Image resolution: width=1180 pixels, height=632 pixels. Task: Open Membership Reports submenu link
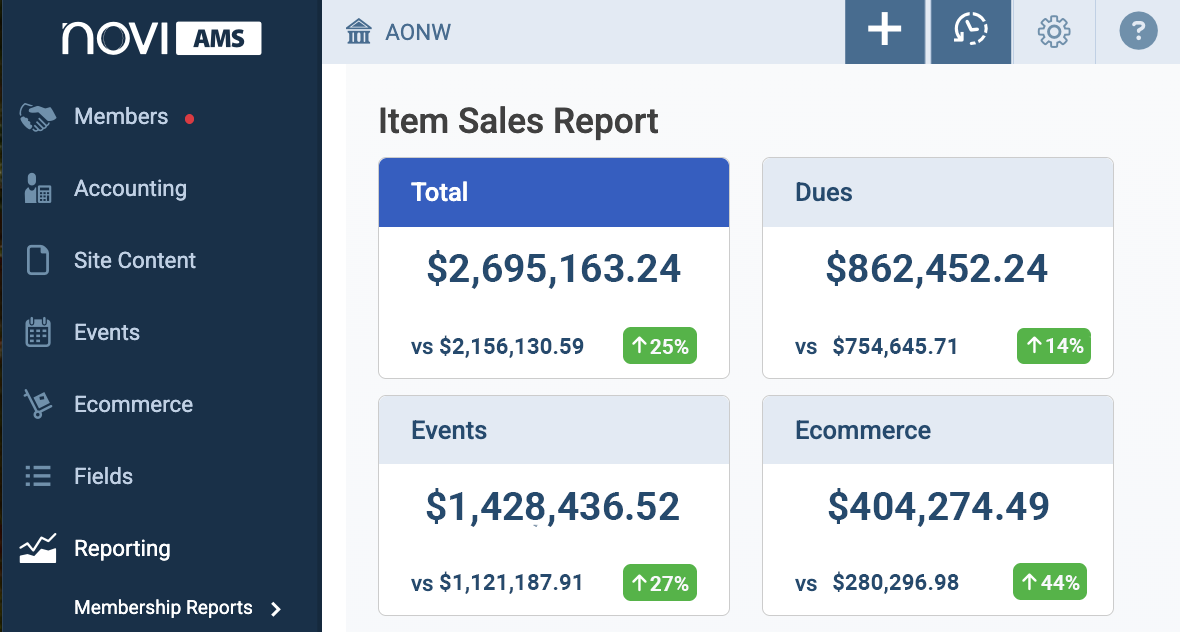(163, 607)
